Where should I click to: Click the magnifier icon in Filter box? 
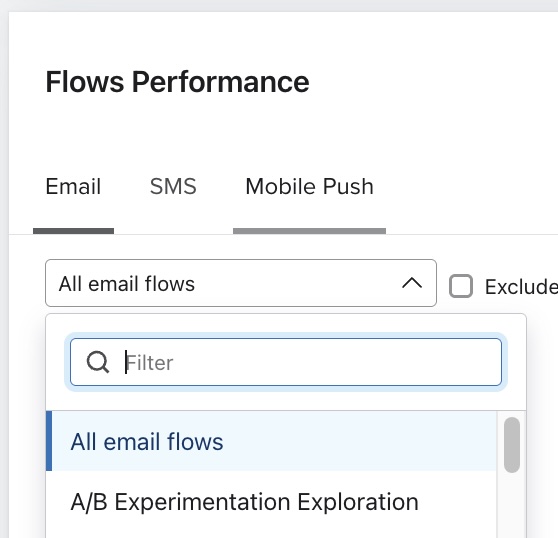click(x=98, y=362)
